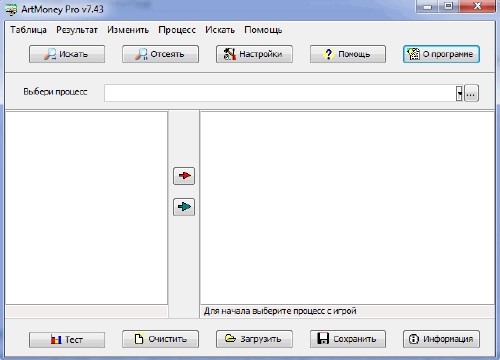
Task: Click Сохранить with floppy disk icon
Action: [348, 339]
